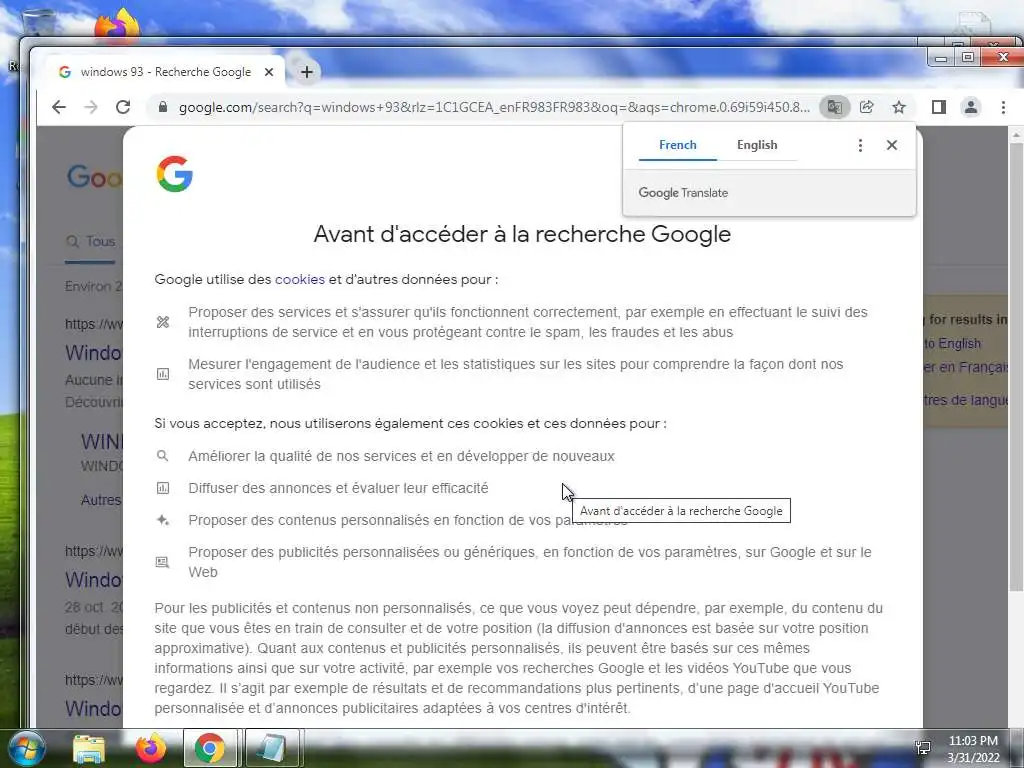Switch translation to English
The width and height of the screenshot is (1024, 768).
coord(757,145)
